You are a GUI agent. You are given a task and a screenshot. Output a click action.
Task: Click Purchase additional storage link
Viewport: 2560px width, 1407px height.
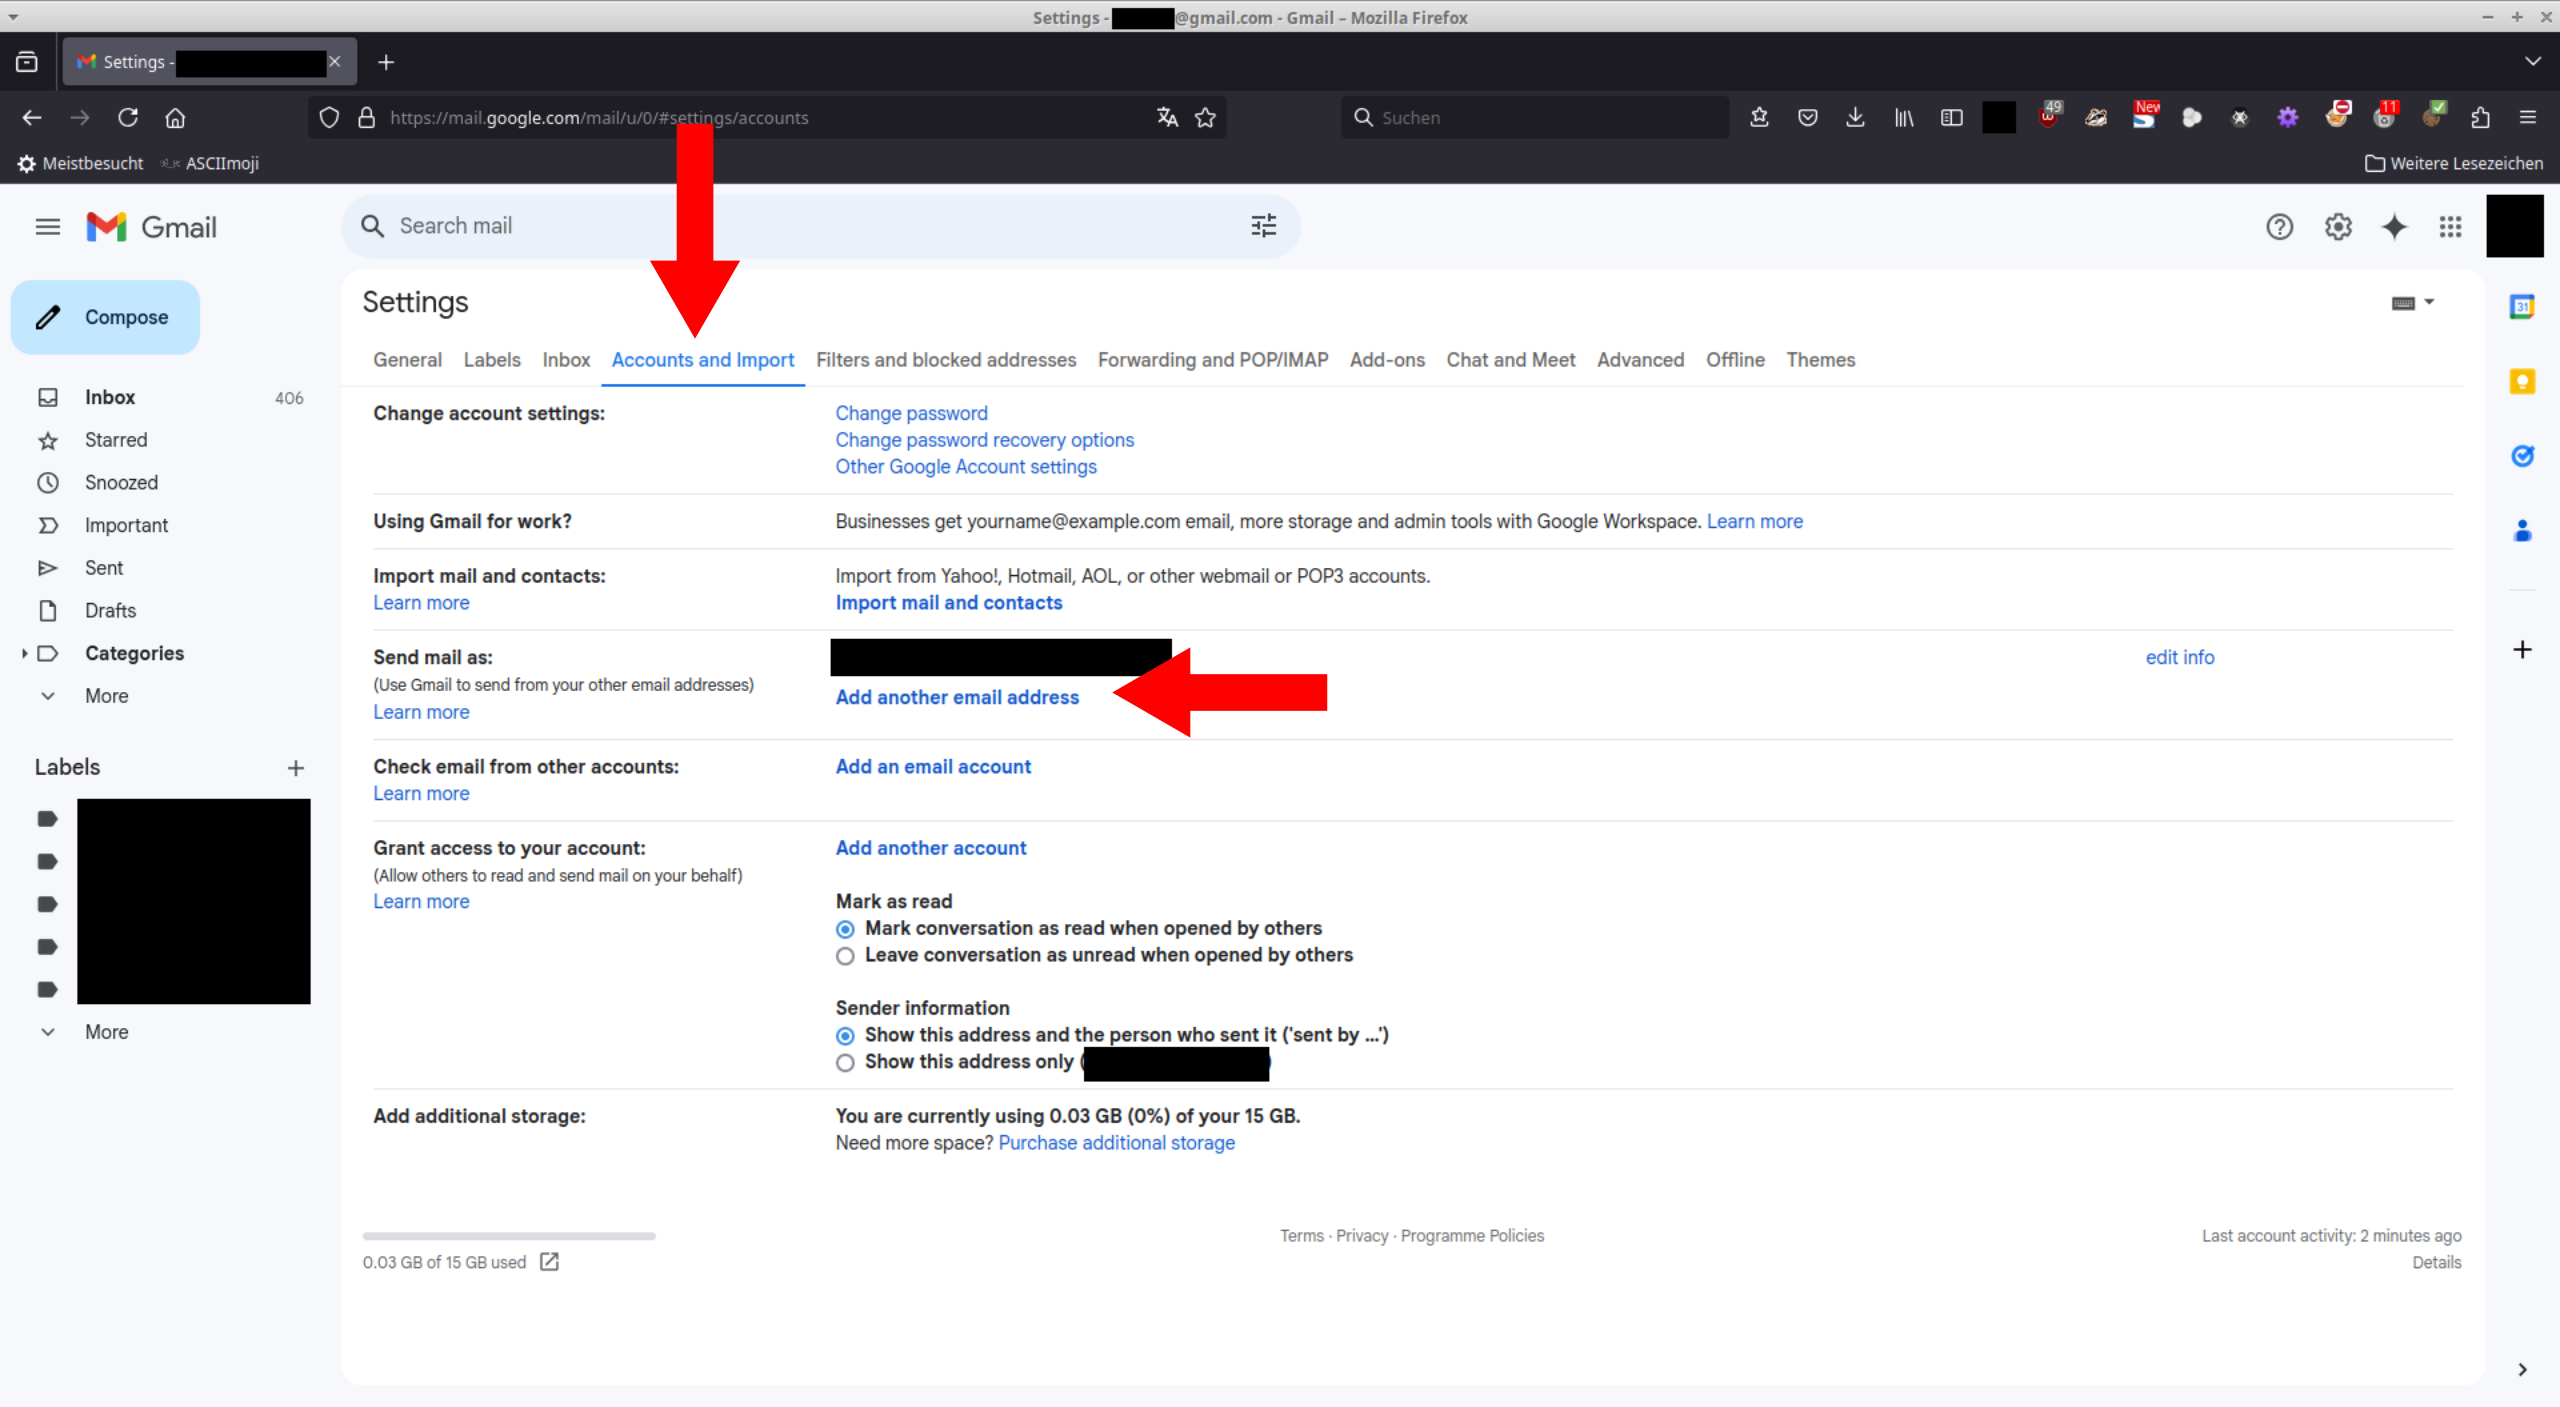[1117, 1142]
